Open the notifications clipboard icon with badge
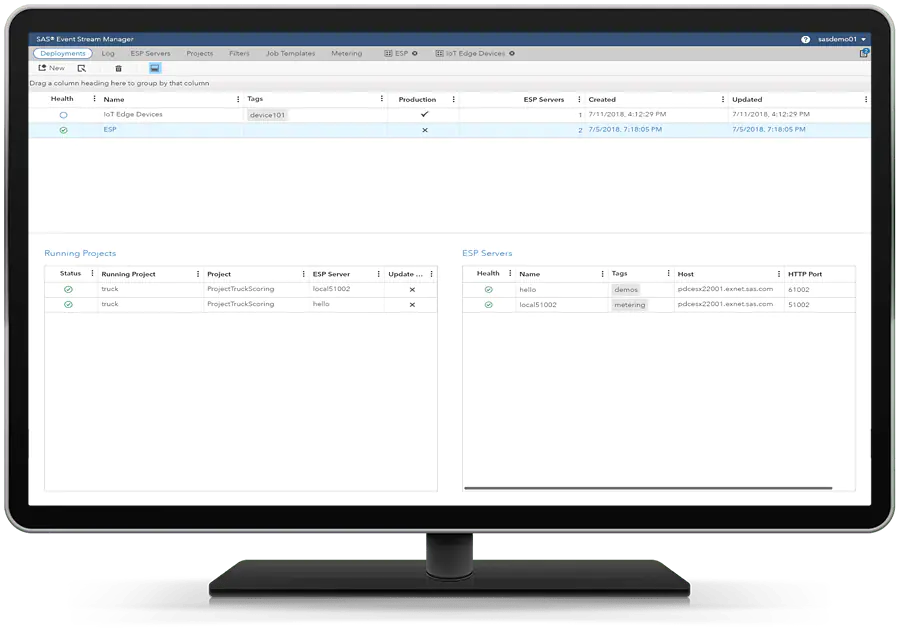This screenshot has width=900, height=629. point(864,53)
